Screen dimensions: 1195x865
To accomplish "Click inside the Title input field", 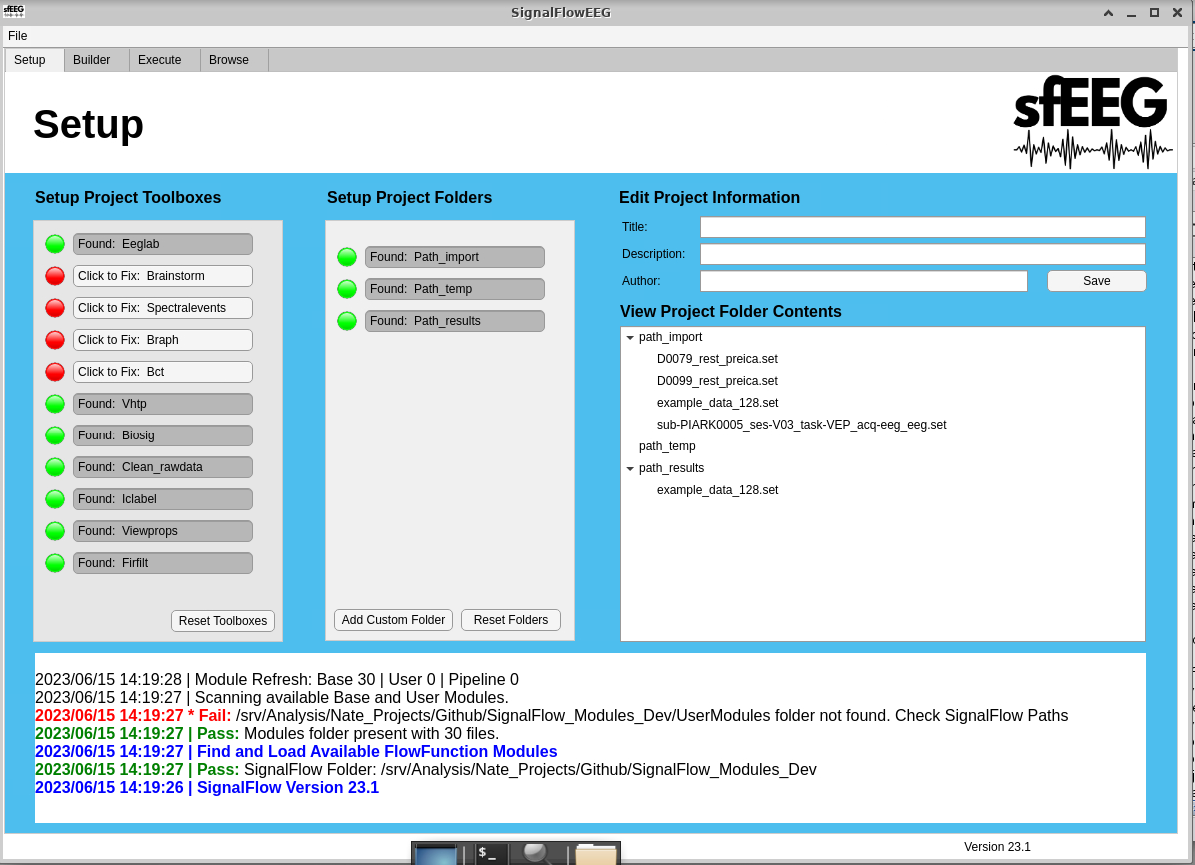I will coord(921,227).
